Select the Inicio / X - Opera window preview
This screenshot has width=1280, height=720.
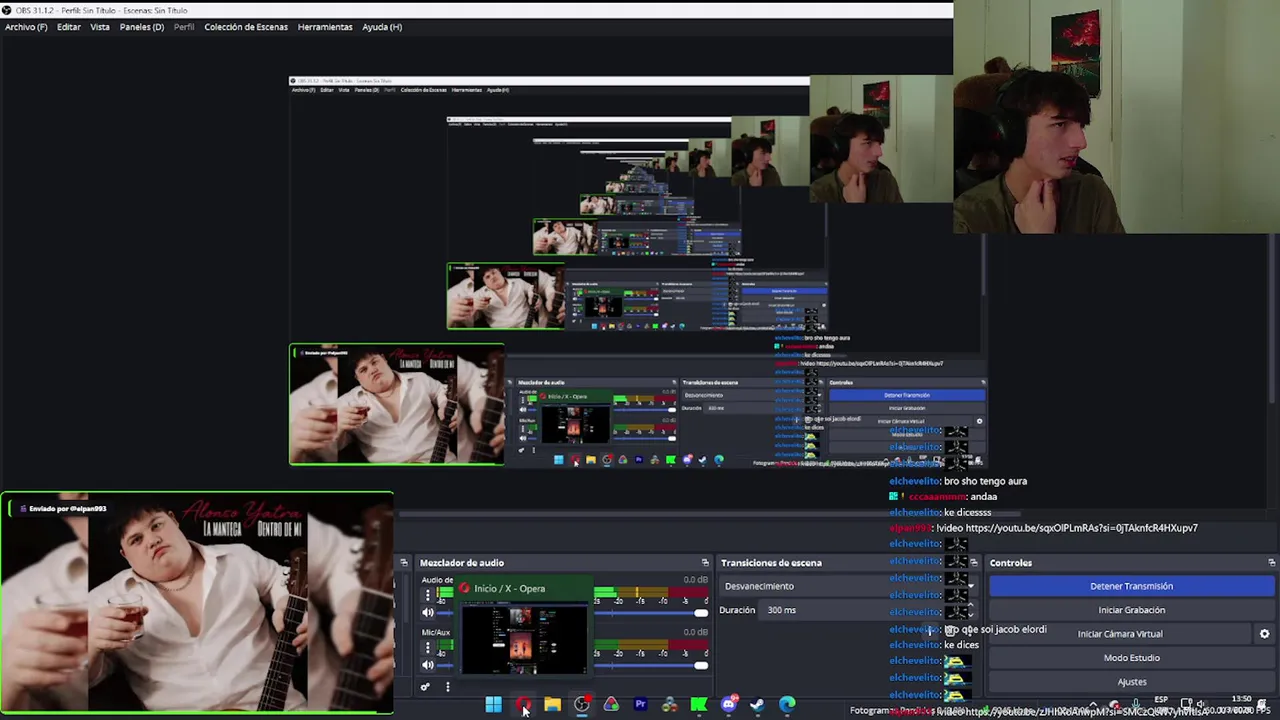pos(523,628)
